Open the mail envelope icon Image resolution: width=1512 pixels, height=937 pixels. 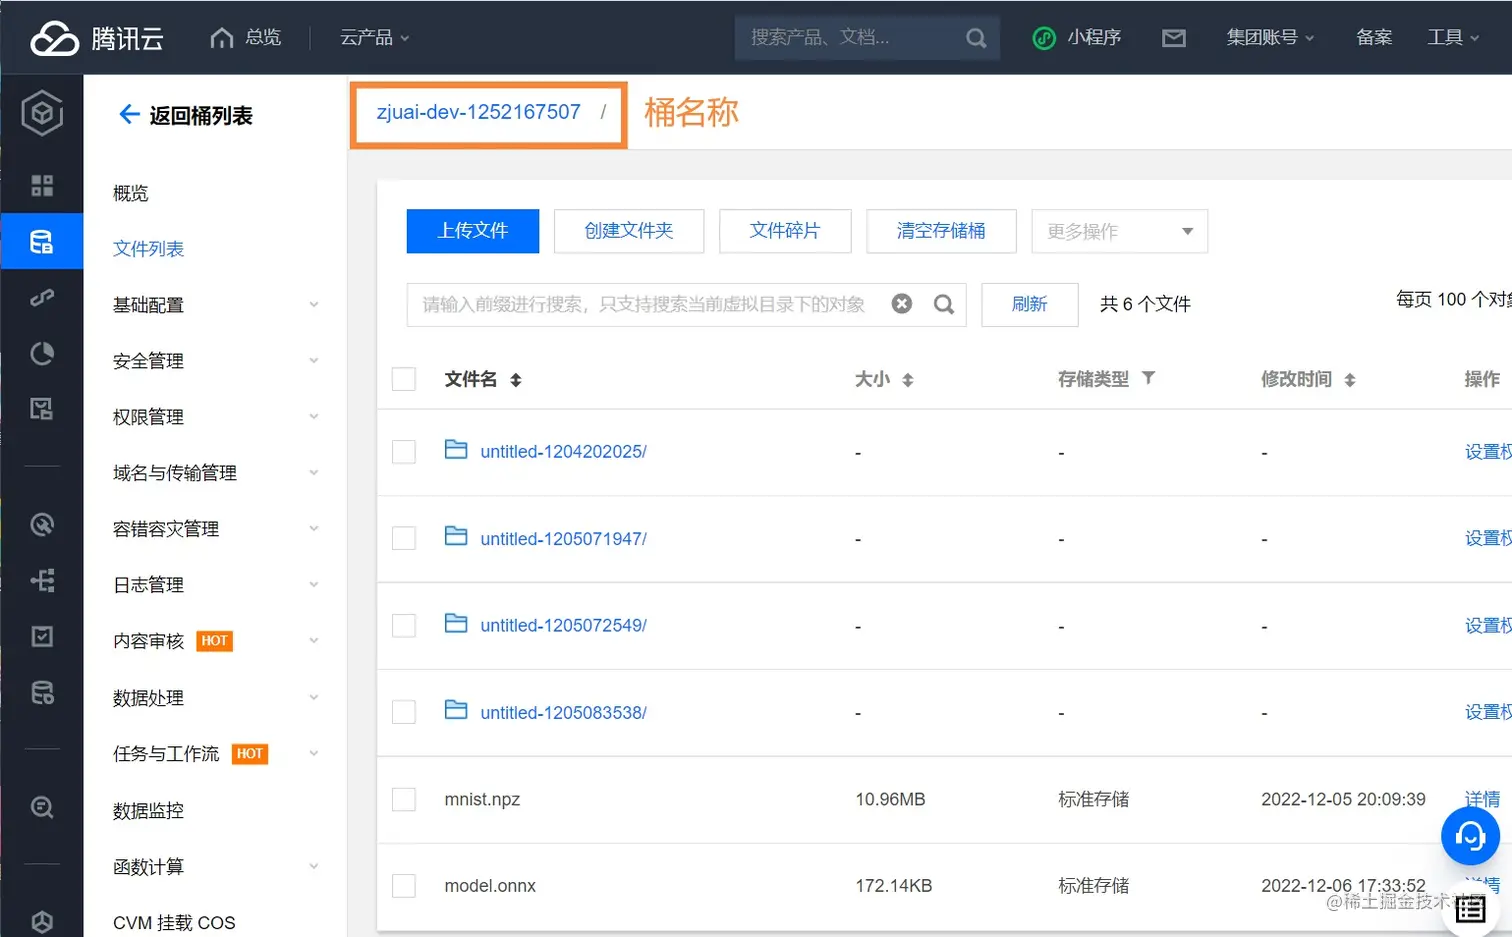coord(1174,38)
